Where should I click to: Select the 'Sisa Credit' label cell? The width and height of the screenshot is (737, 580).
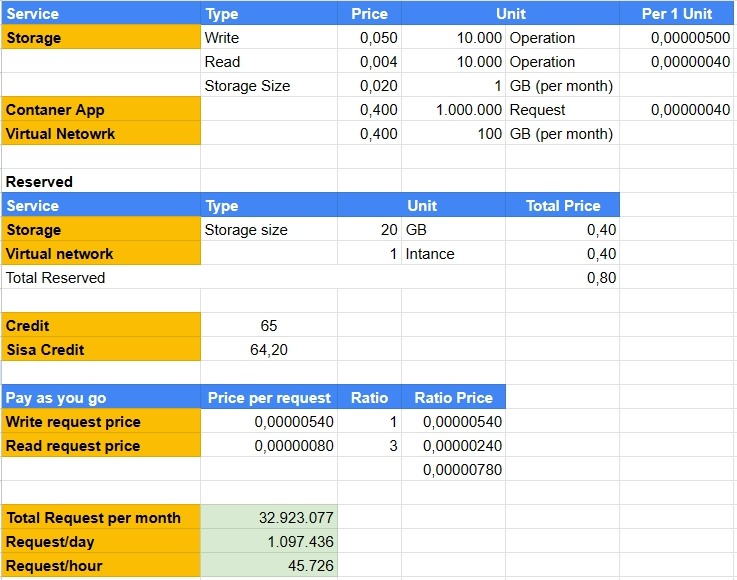(x=101, y=349)
